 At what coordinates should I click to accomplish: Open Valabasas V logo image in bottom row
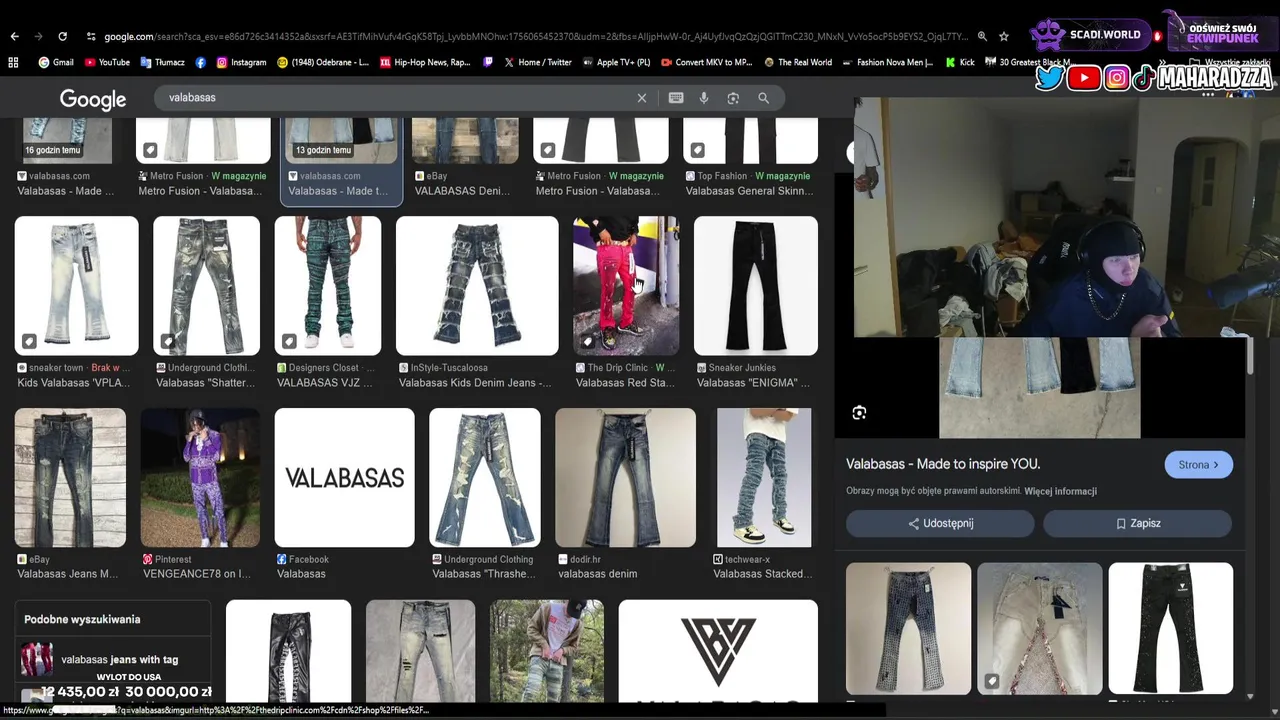coord(718,651)
